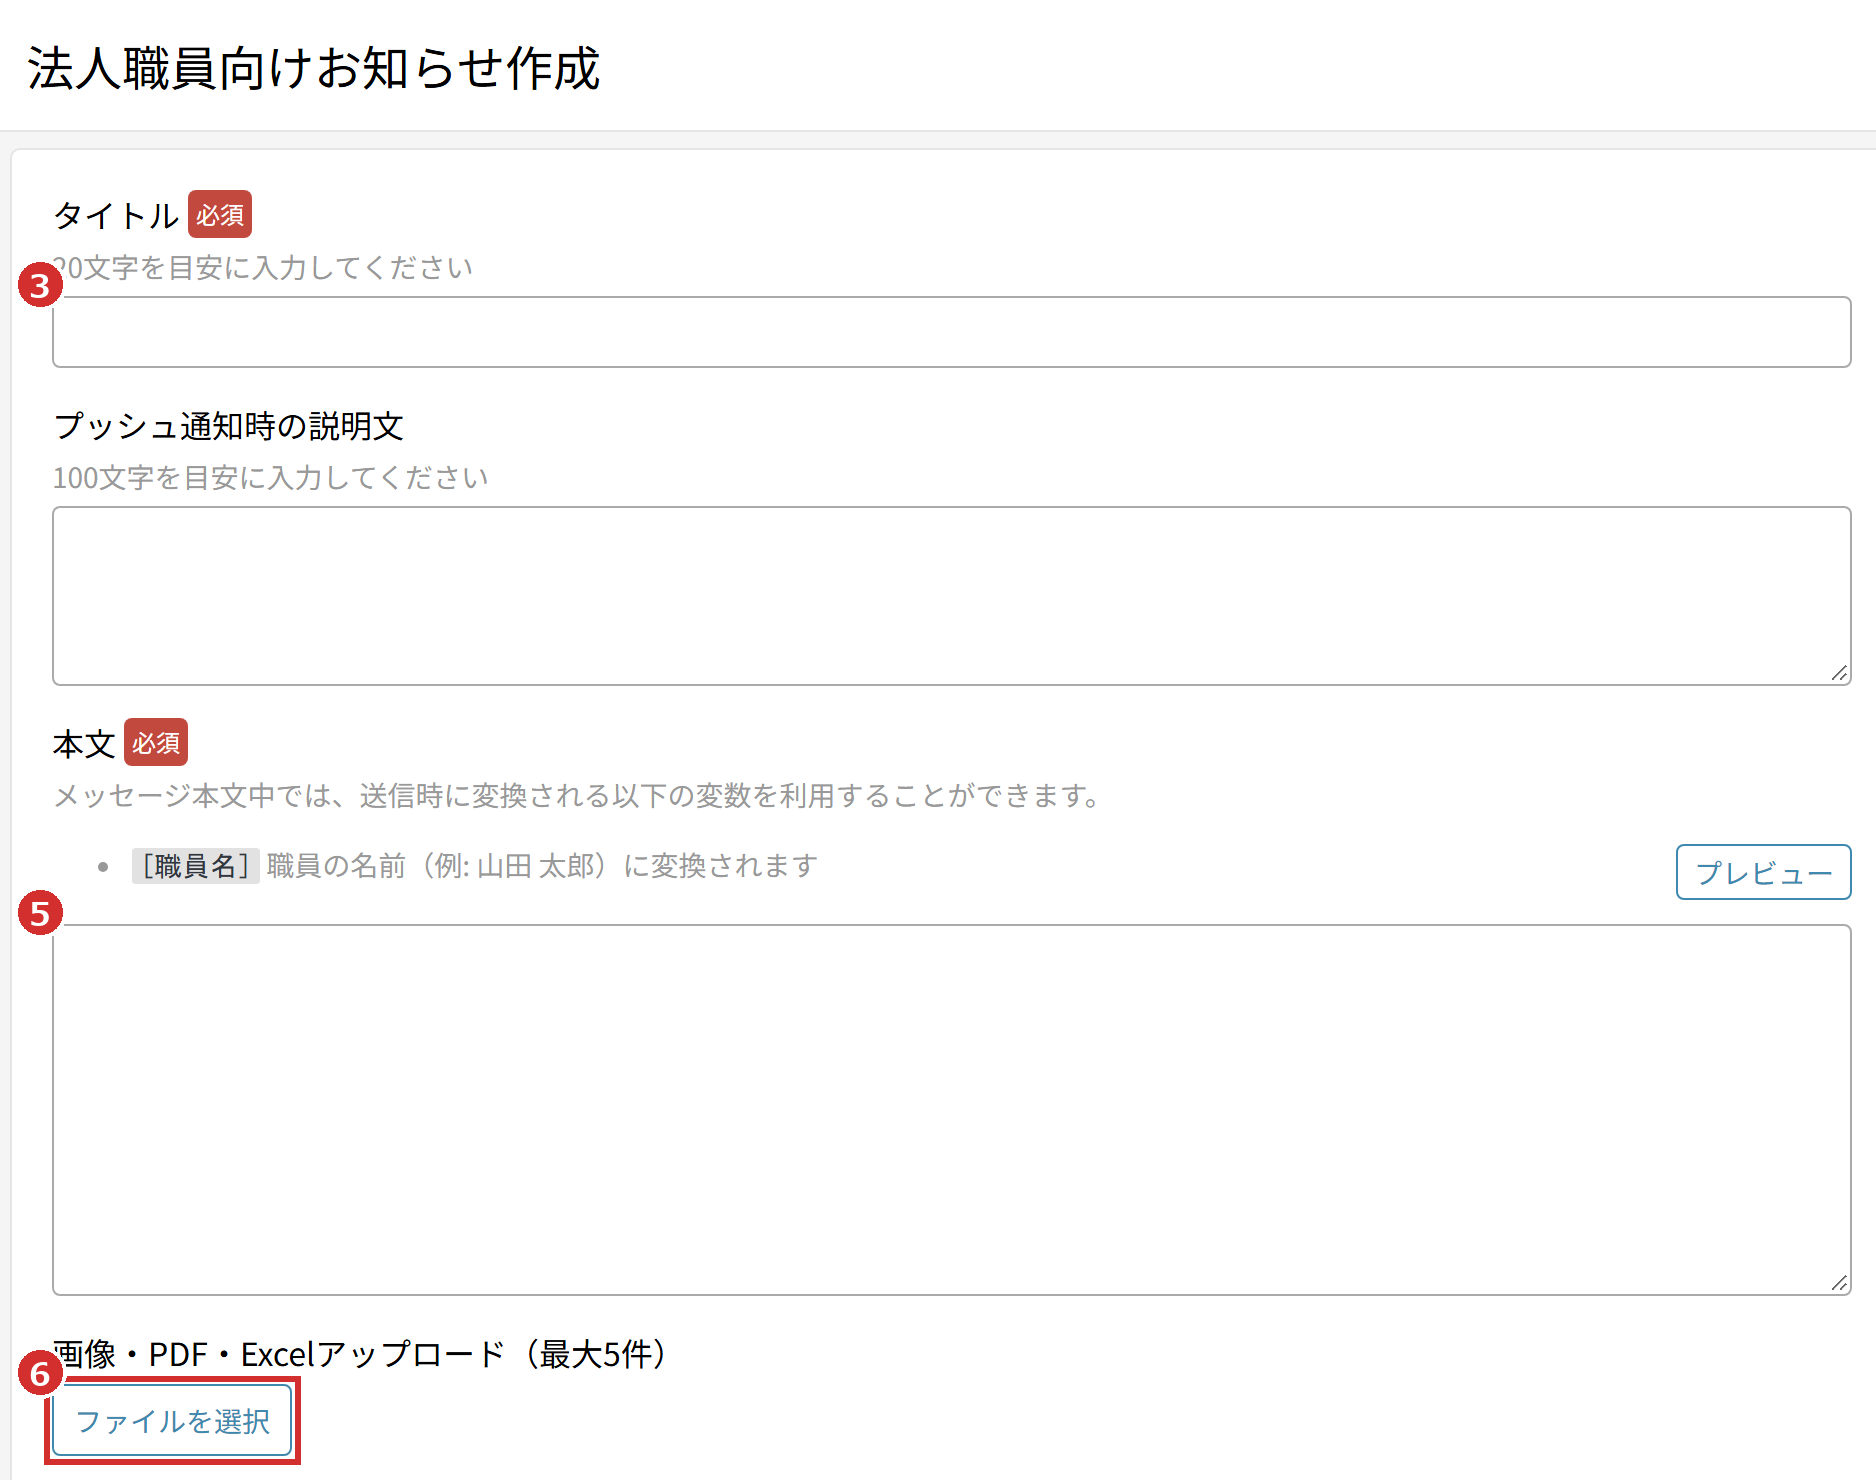Click the title input field

[951, 332]
